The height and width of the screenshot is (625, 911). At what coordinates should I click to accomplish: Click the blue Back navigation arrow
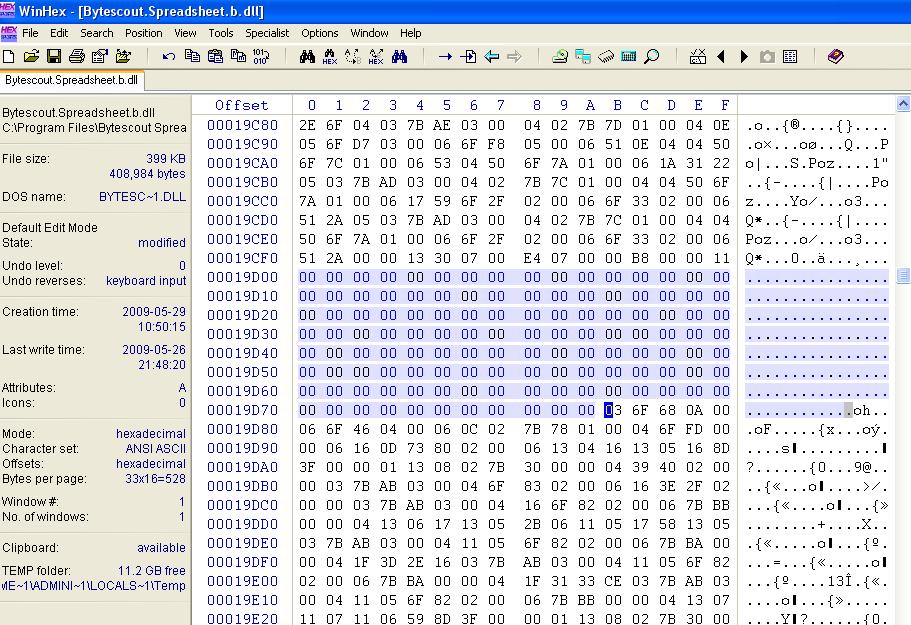pos(492,56)
